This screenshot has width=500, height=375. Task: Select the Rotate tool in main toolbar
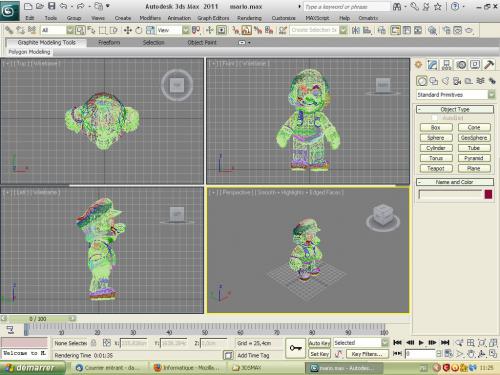[x=139, y=31]
